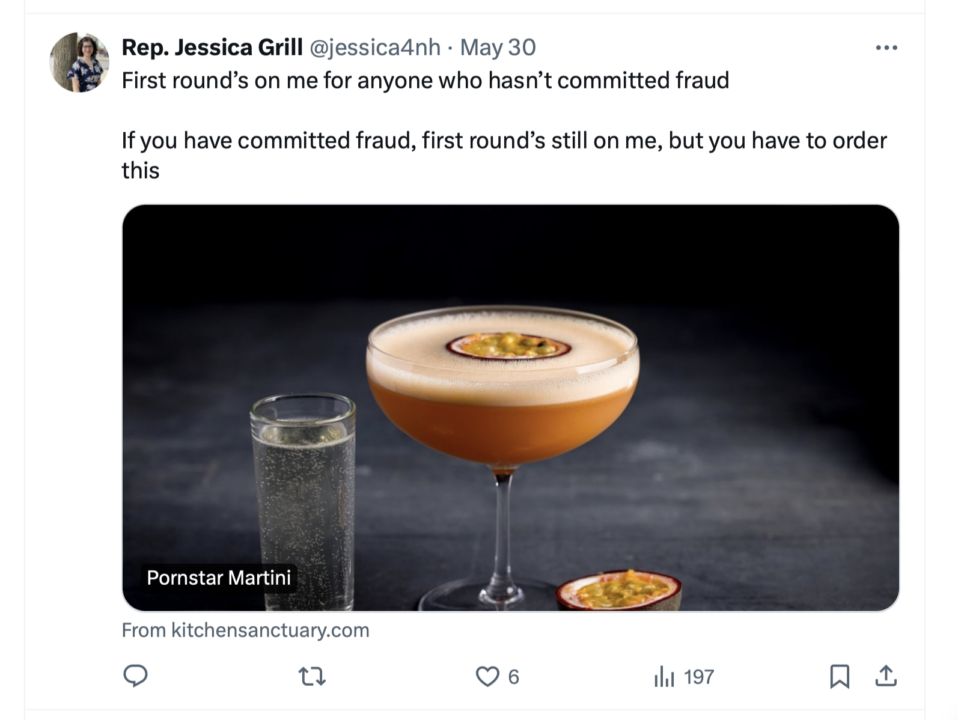
Task: Click the passion fruit half at photo bottom
Action: (619, 589)
